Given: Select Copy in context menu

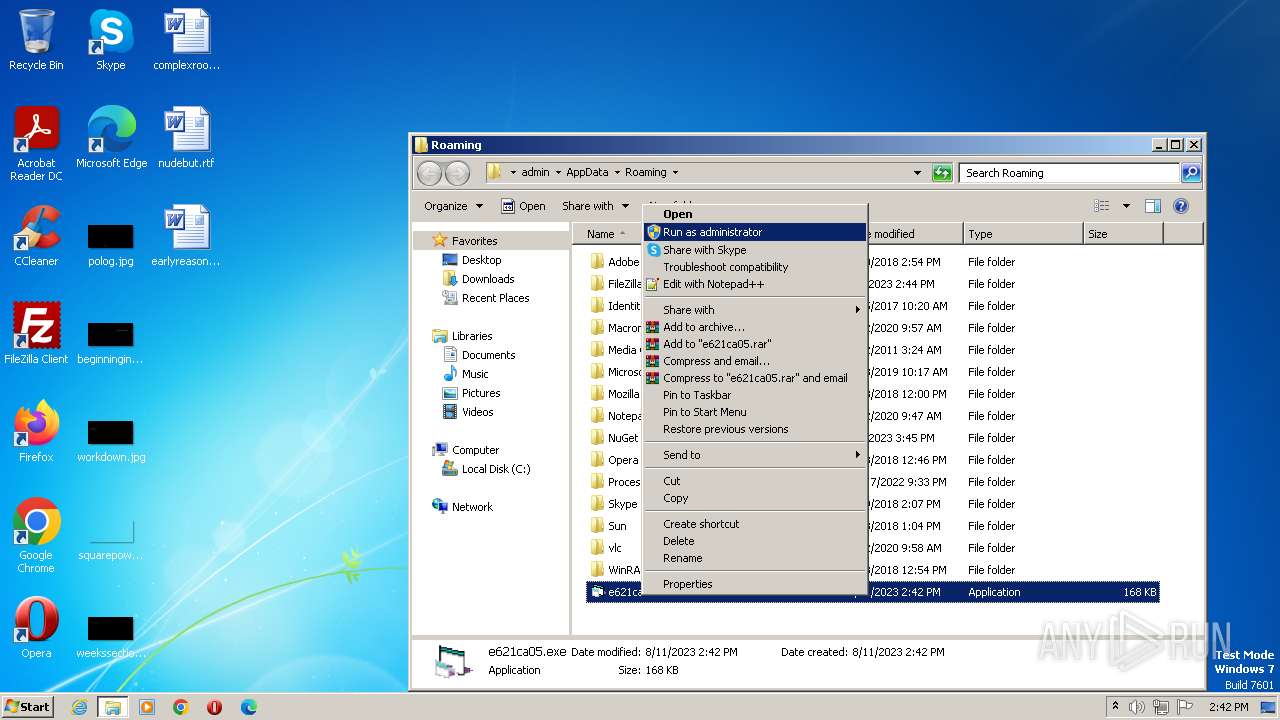Looking at the screenshot, I should pyautogui.click(x=755, y=498).
